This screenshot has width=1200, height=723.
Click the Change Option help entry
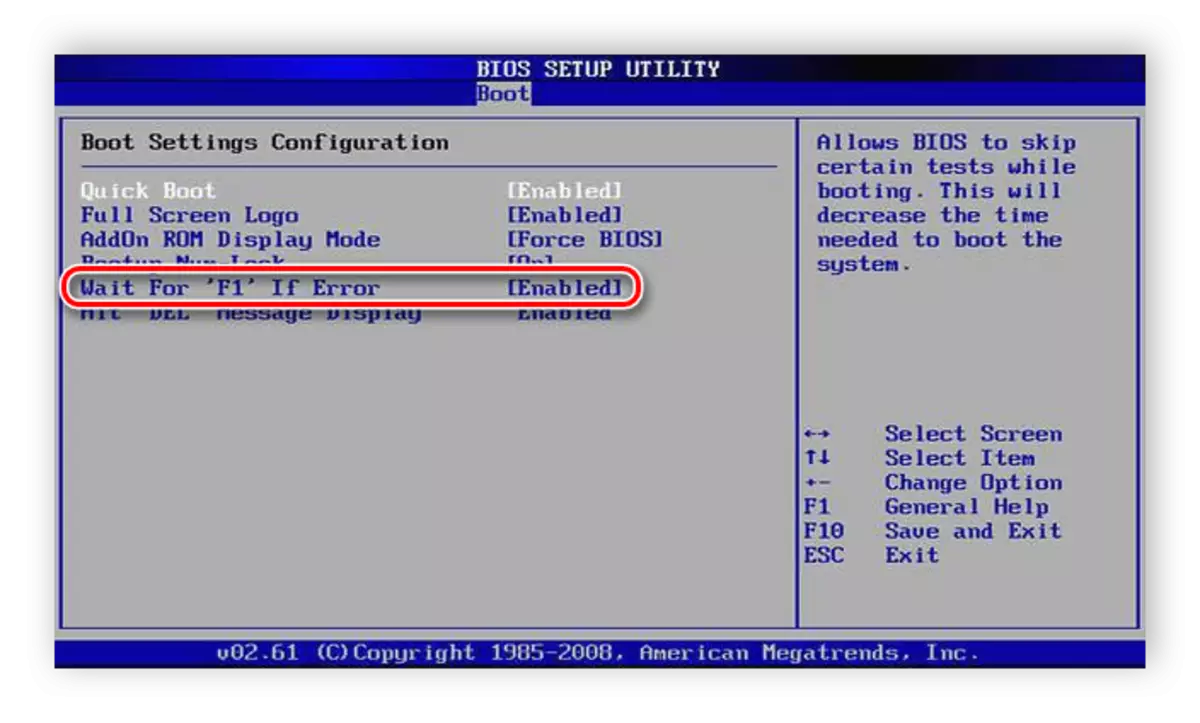pos(973,482)
